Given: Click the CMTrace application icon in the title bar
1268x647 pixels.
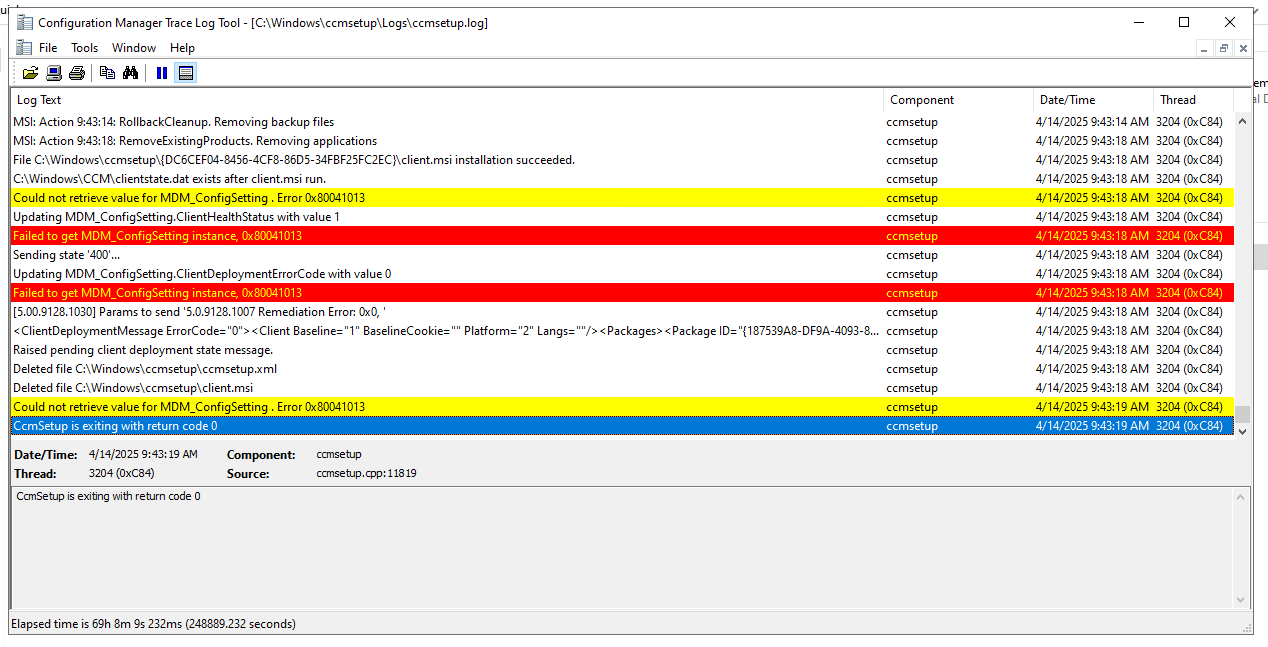Looking at the screenshot, I should point(22,22).
